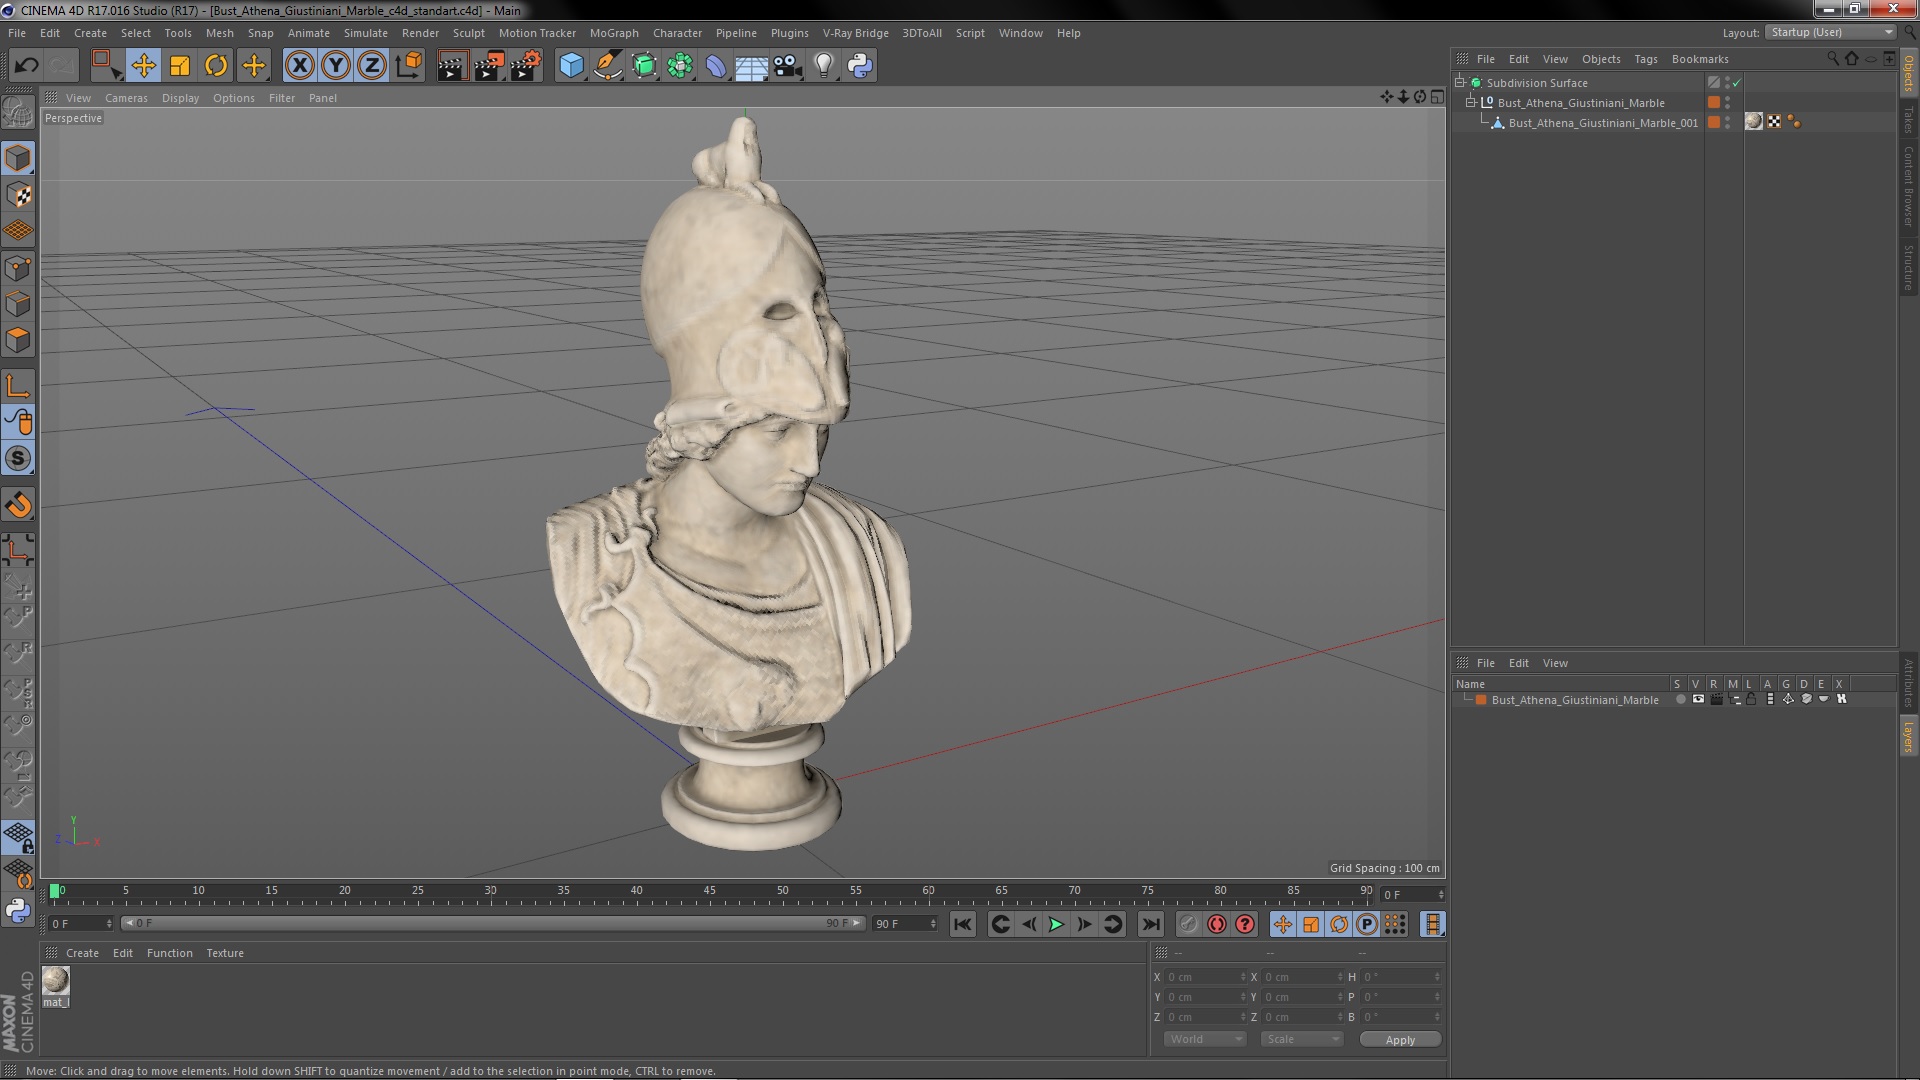Click timeline range slider bar
The height and width of the screenshot is (1080, 1920).
pos(492,923)
